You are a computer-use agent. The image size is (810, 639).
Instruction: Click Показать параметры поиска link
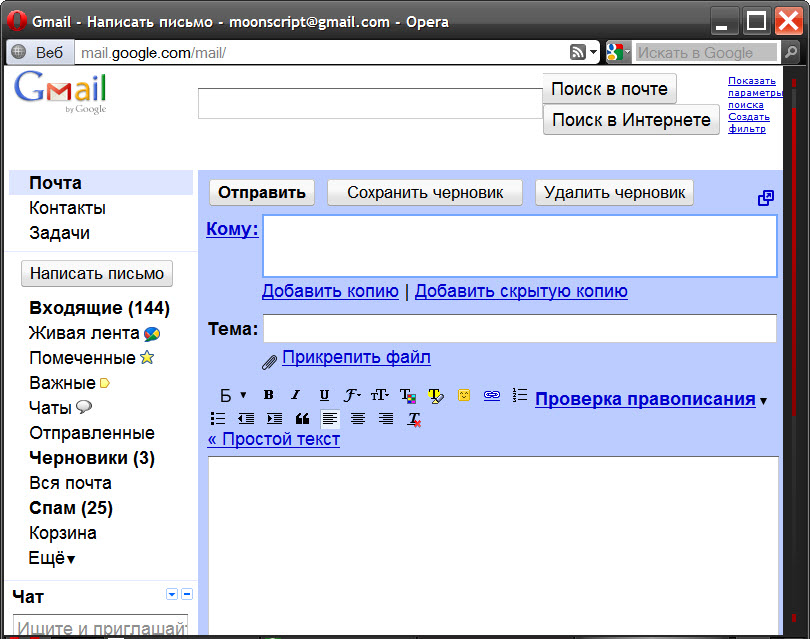755,93
